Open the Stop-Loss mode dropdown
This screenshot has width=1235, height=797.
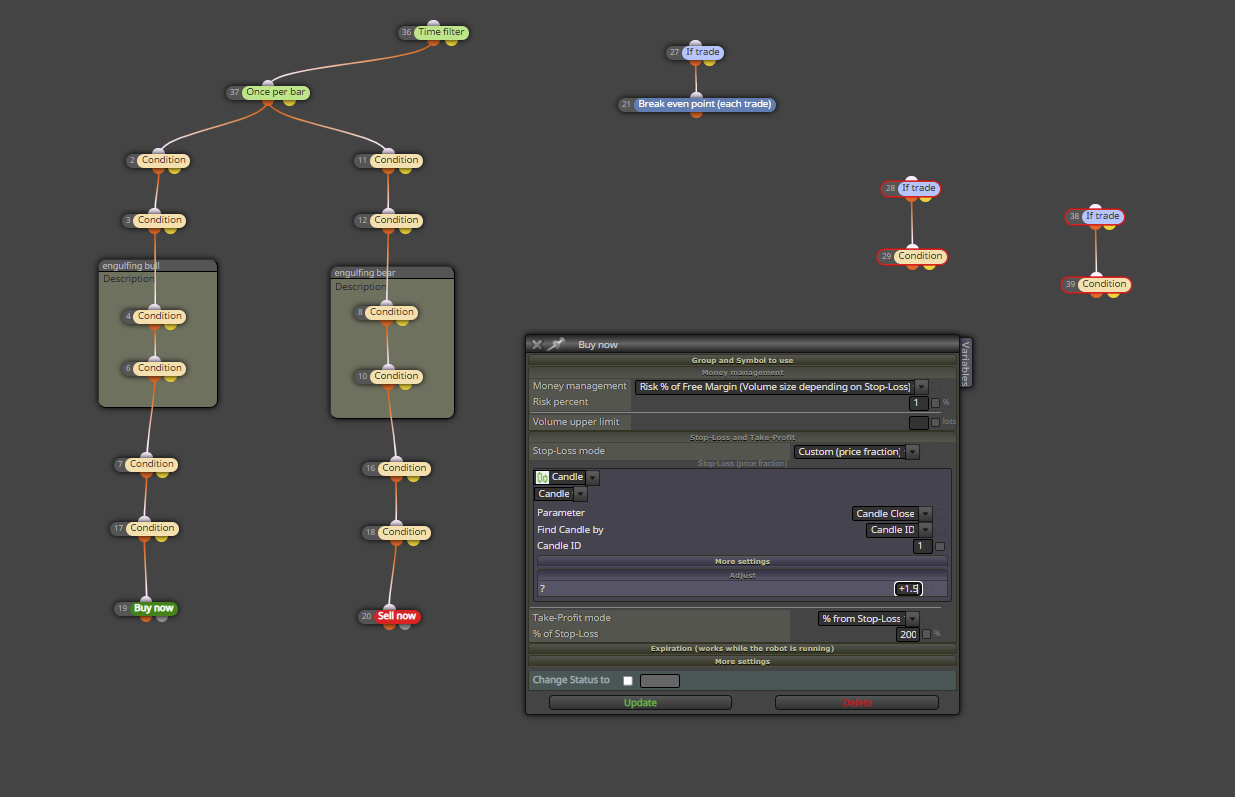point(856,452)
